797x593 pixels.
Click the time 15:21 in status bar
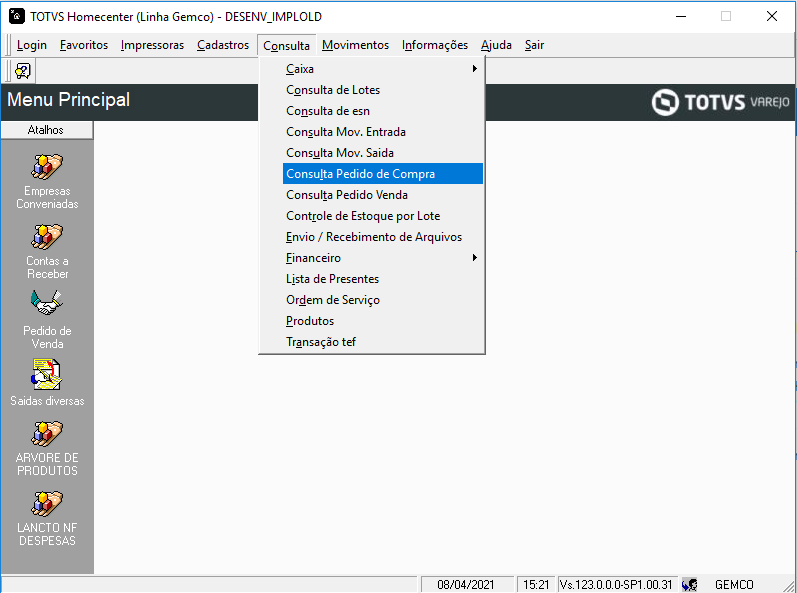pyautogui.click(x=536, y=585)
